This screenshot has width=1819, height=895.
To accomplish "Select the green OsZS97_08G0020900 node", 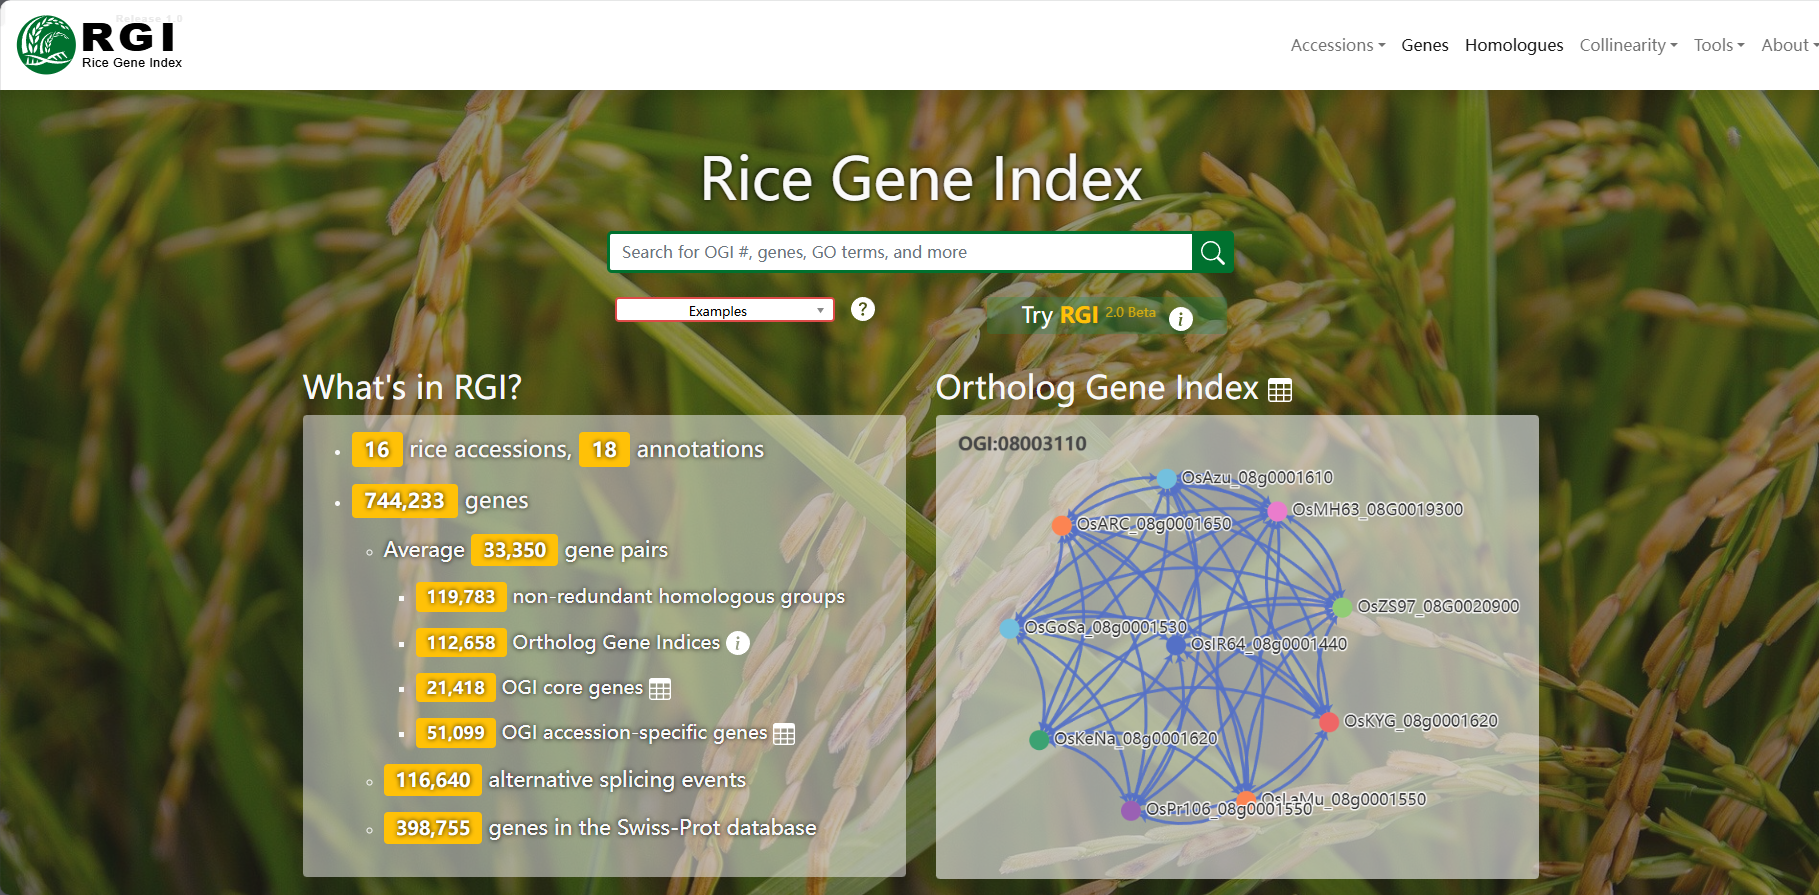I will [1342, 607].
